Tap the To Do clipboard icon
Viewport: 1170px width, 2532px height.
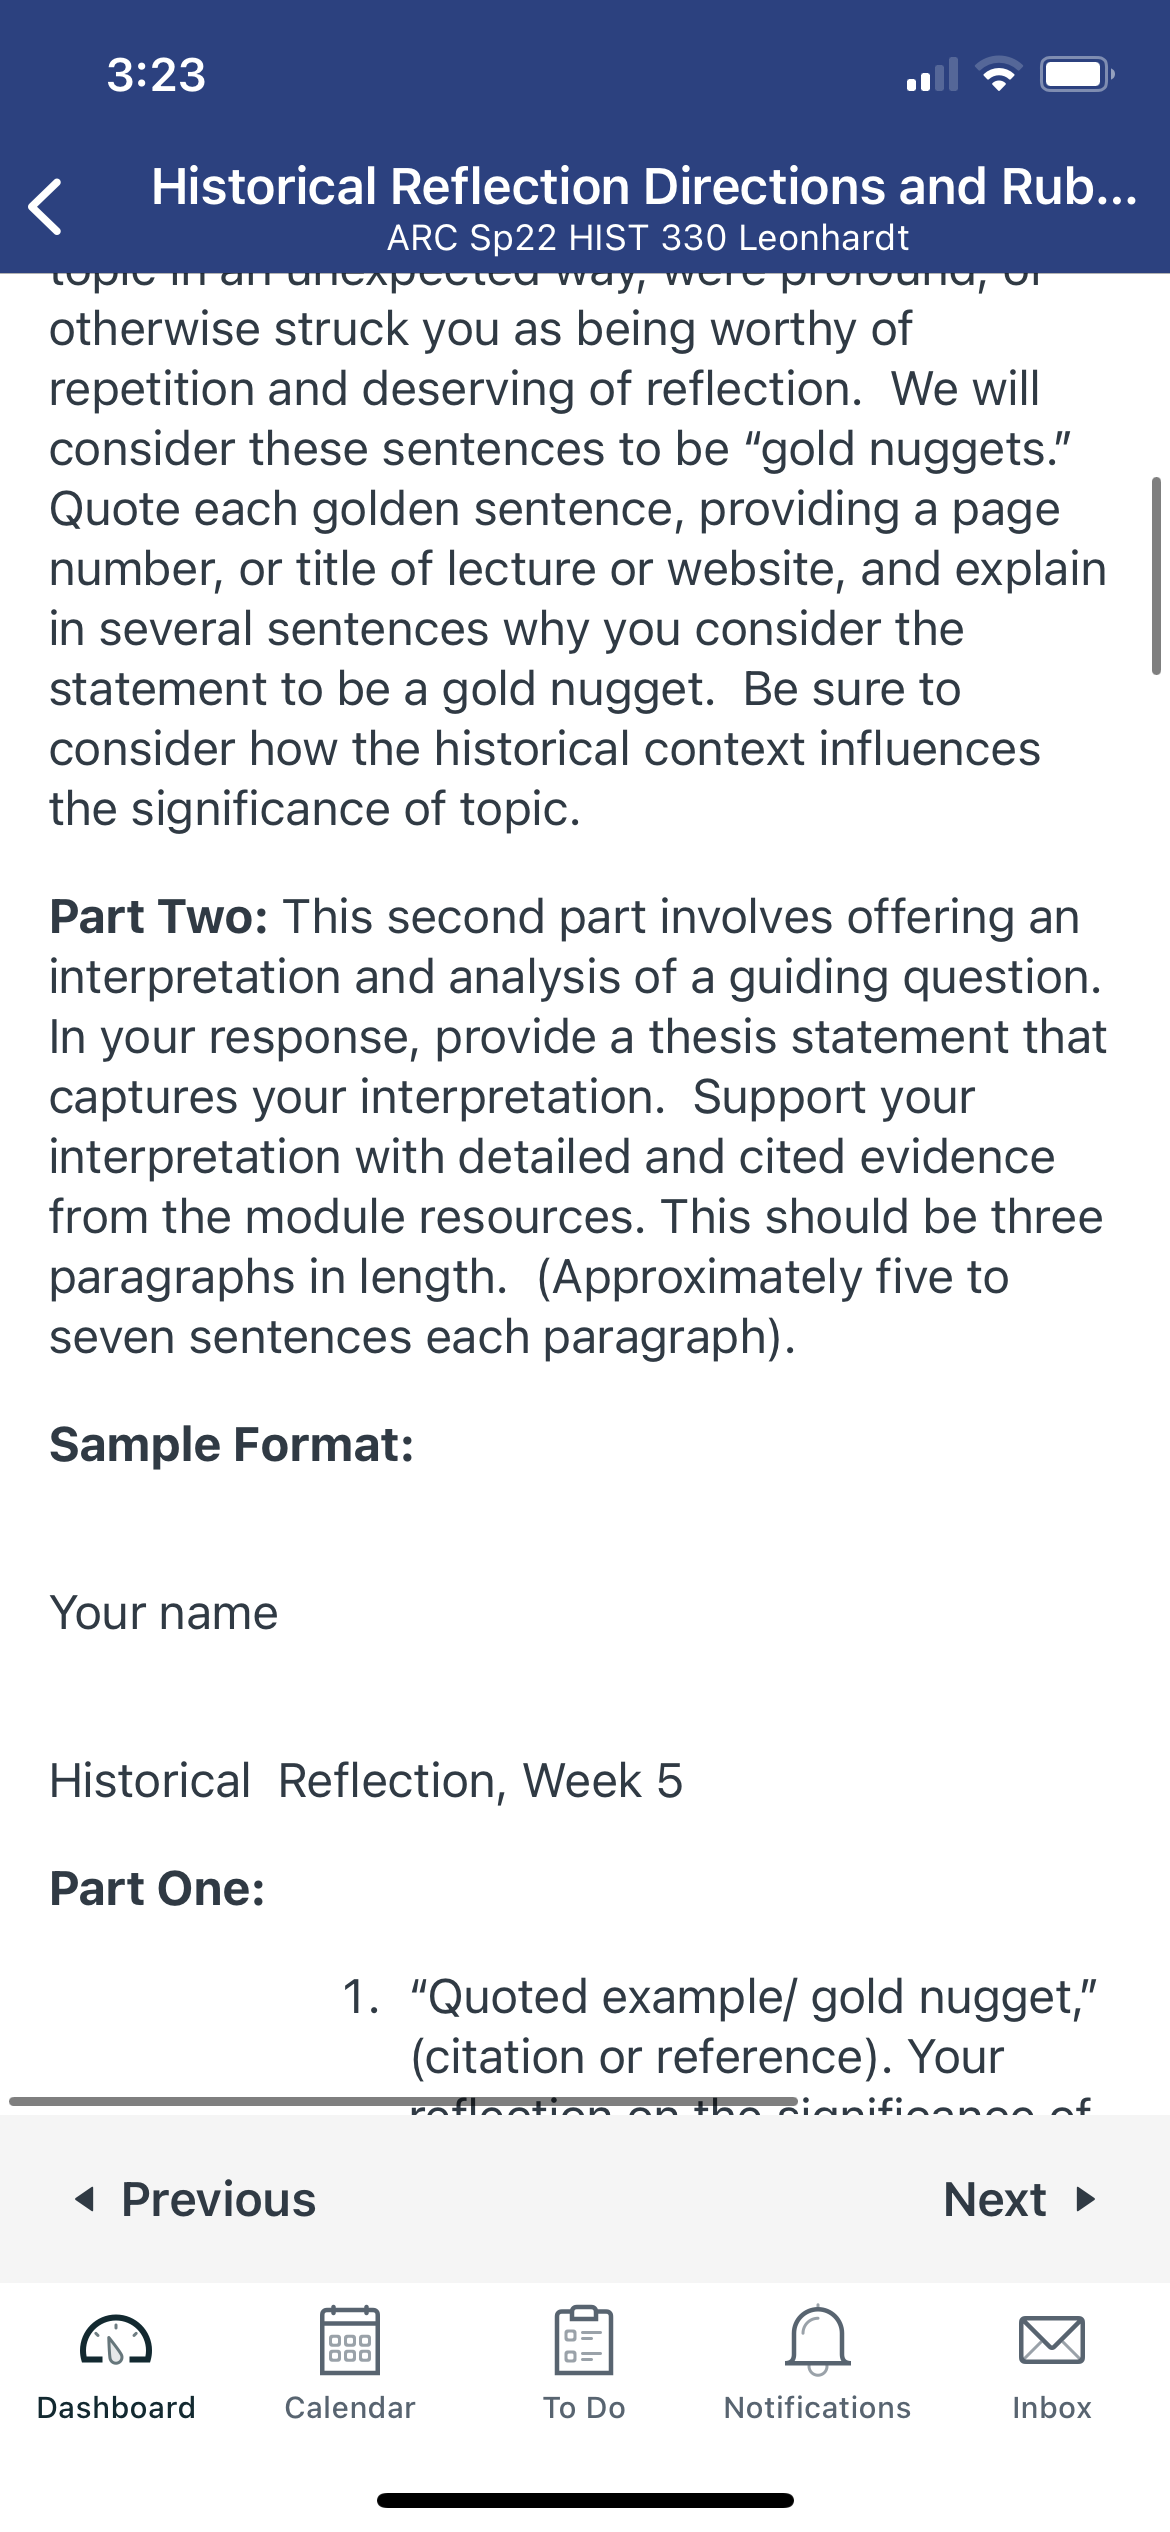[x=584, y=2340]
